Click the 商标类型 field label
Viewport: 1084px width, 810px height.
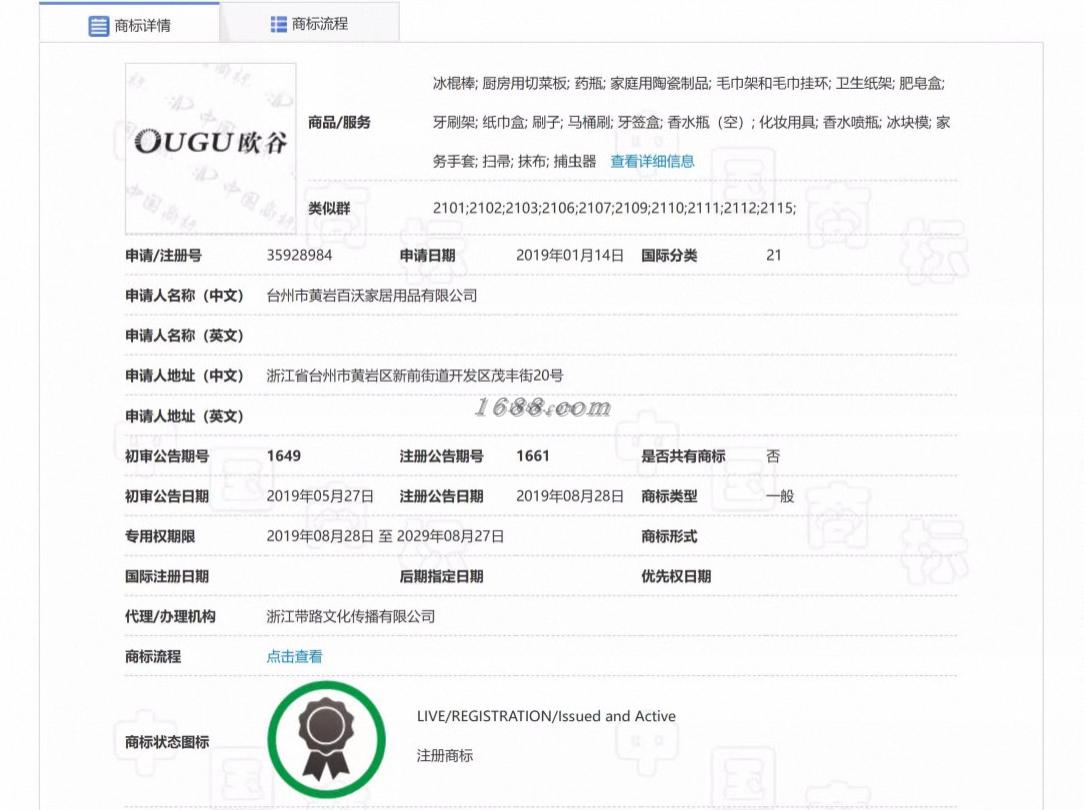[x=669, y=496]
